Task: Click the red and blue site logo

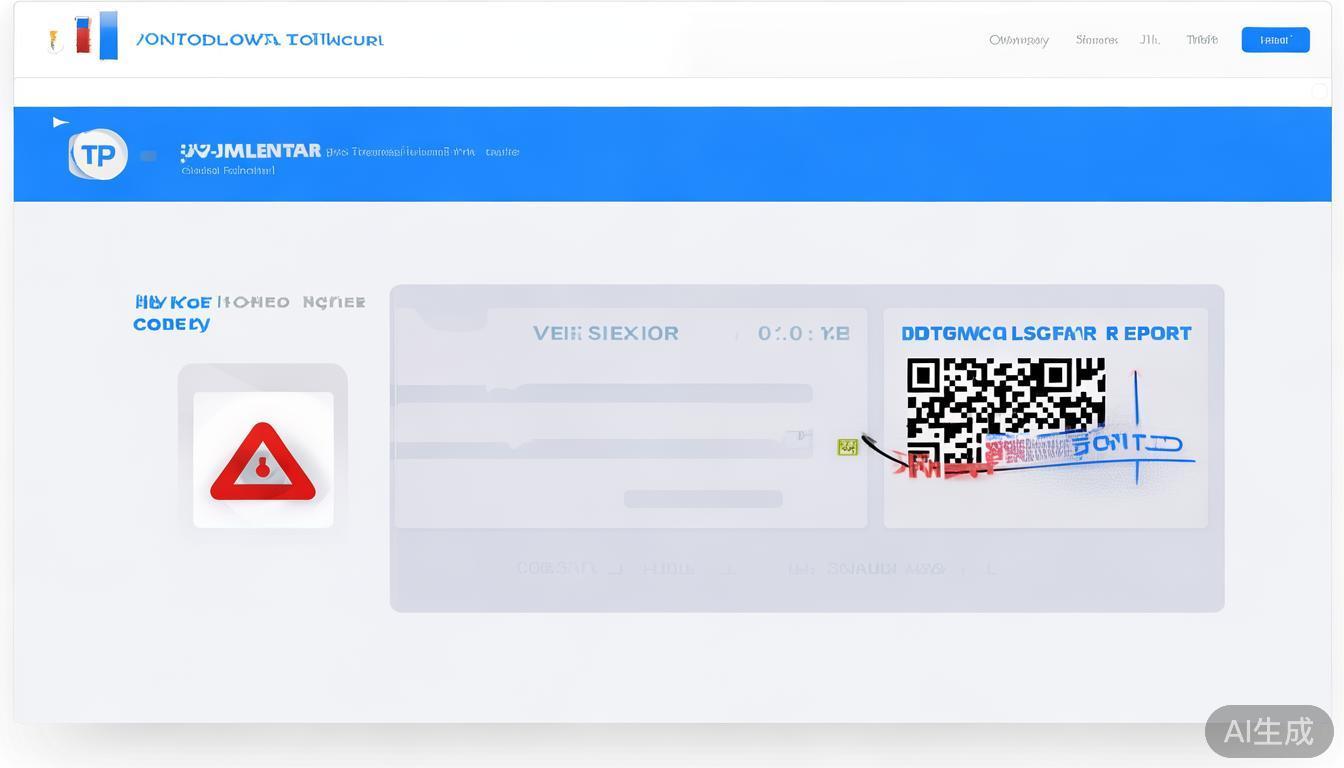Action: click(97, 36)
